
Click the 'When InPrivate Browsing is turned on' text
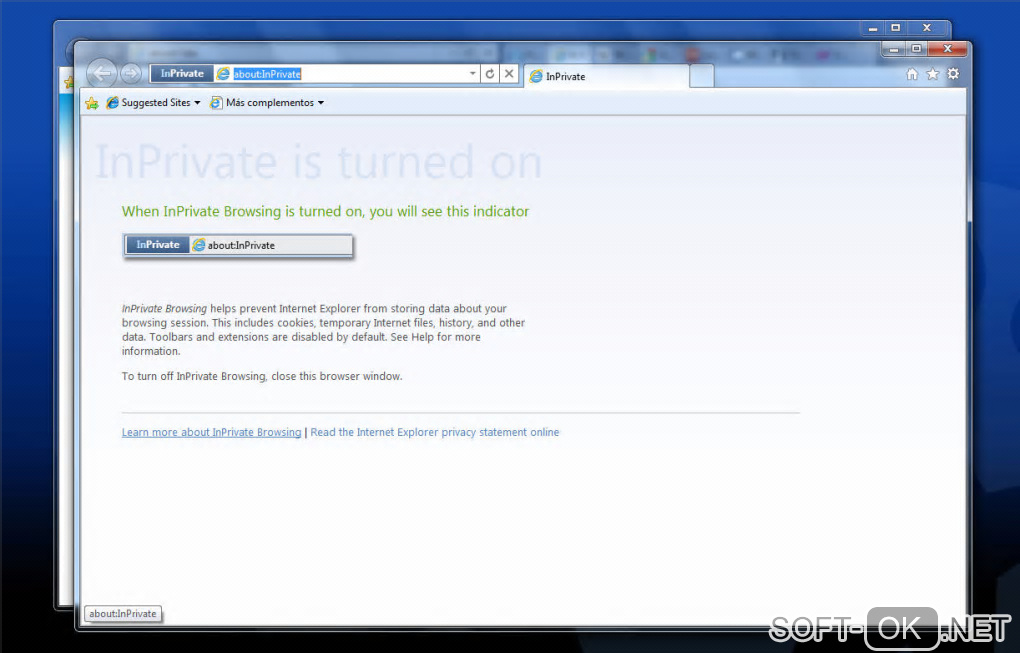tap(325, 211)
